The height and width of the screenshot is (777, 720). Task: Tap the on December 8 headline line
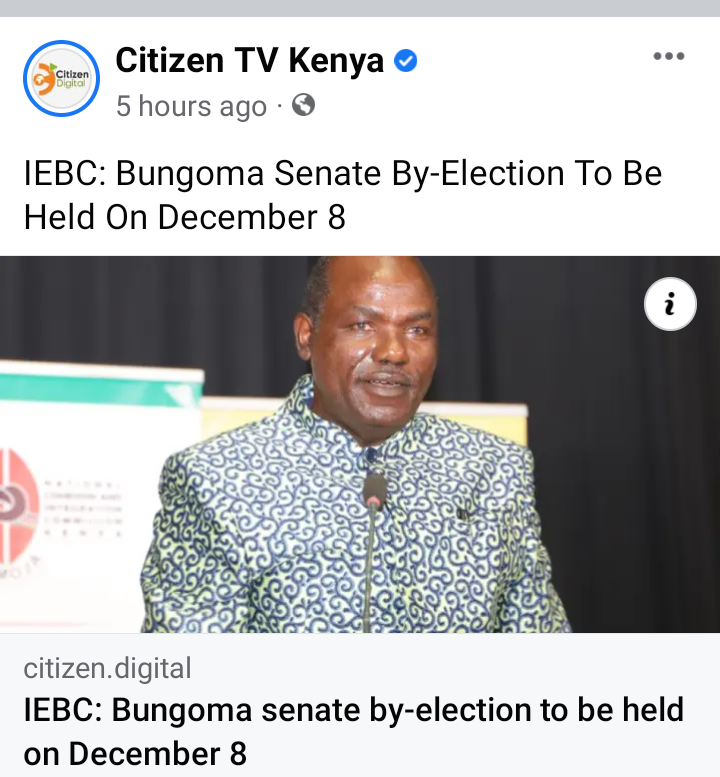point(135,754)
